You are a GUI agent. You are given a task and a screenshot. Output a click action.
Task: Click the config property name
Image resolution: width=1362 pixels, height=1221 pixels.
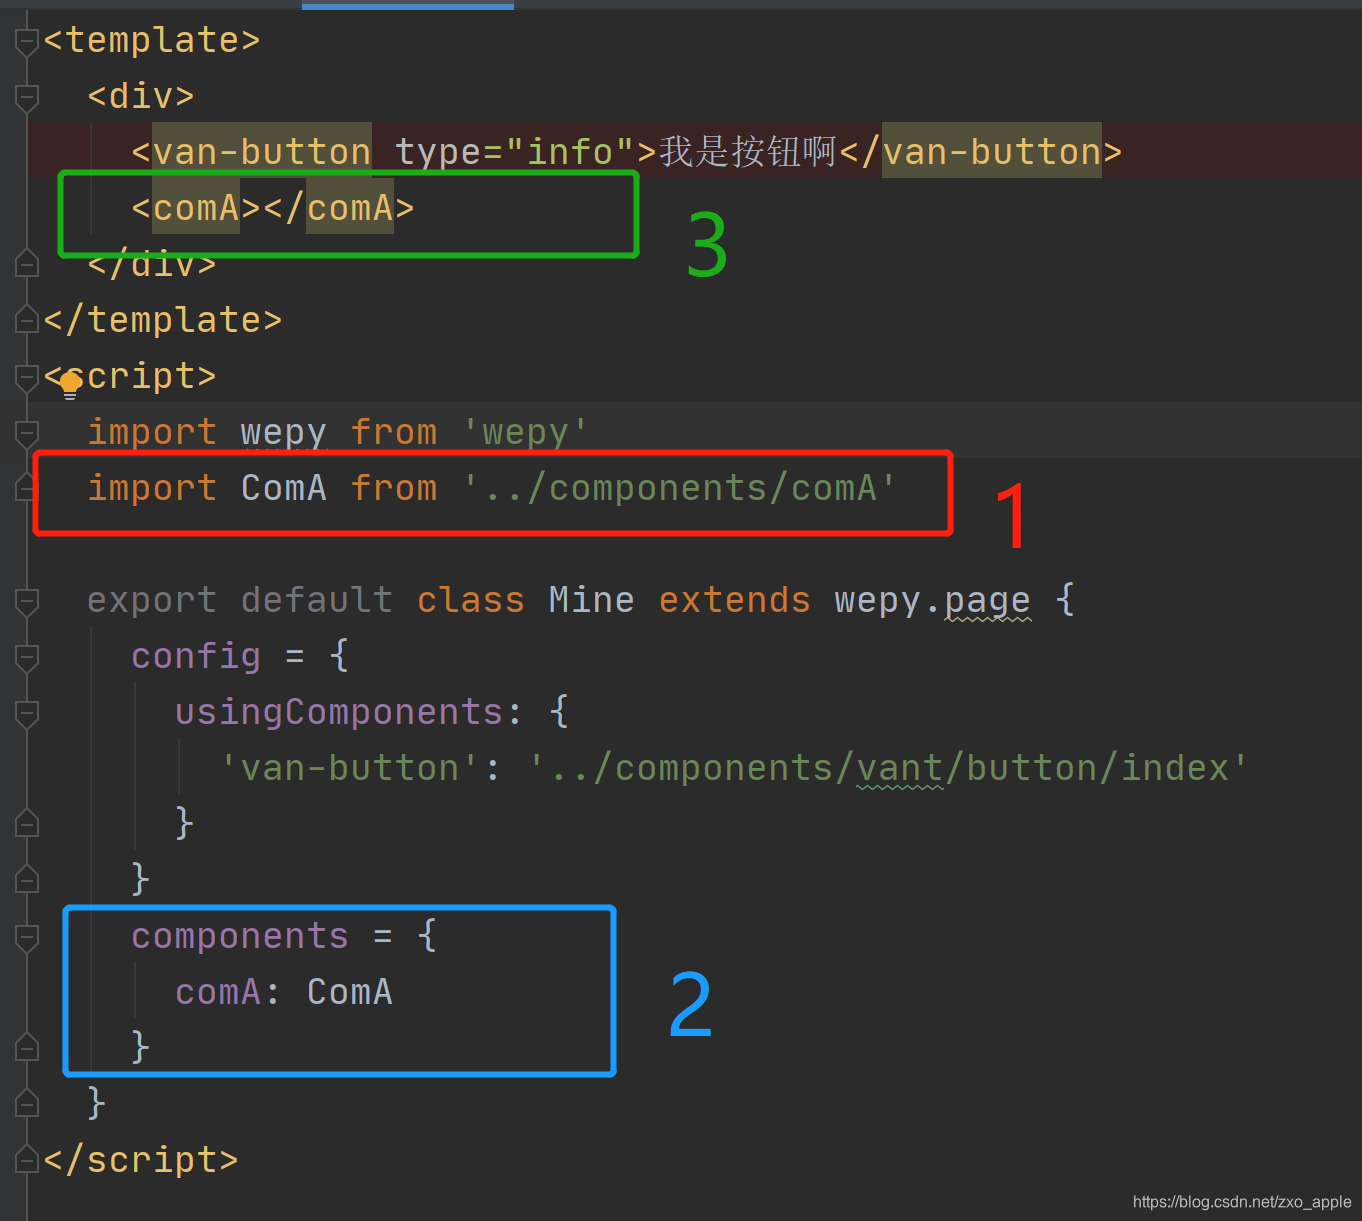196,656
